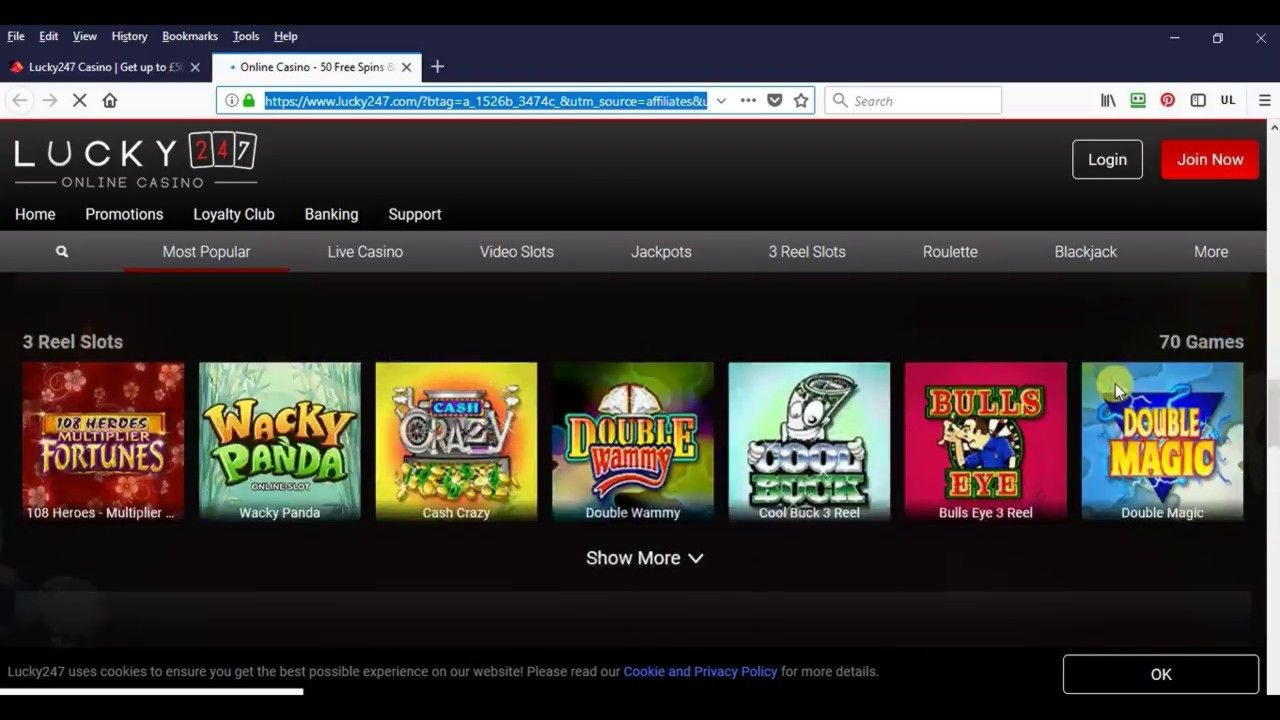
Task: Select the Jackpots category tab
Action: coord(661,252)
